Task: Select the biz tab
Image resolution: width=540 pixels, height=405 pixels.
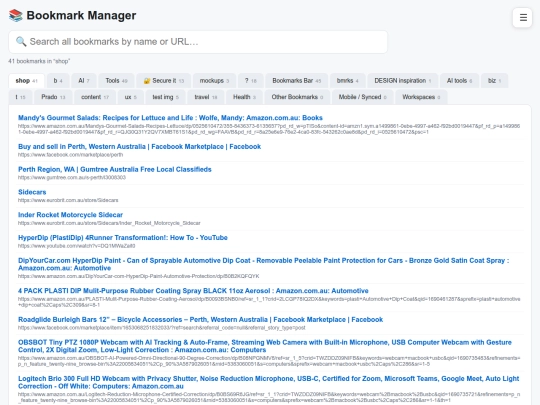Action: [494, 81]
